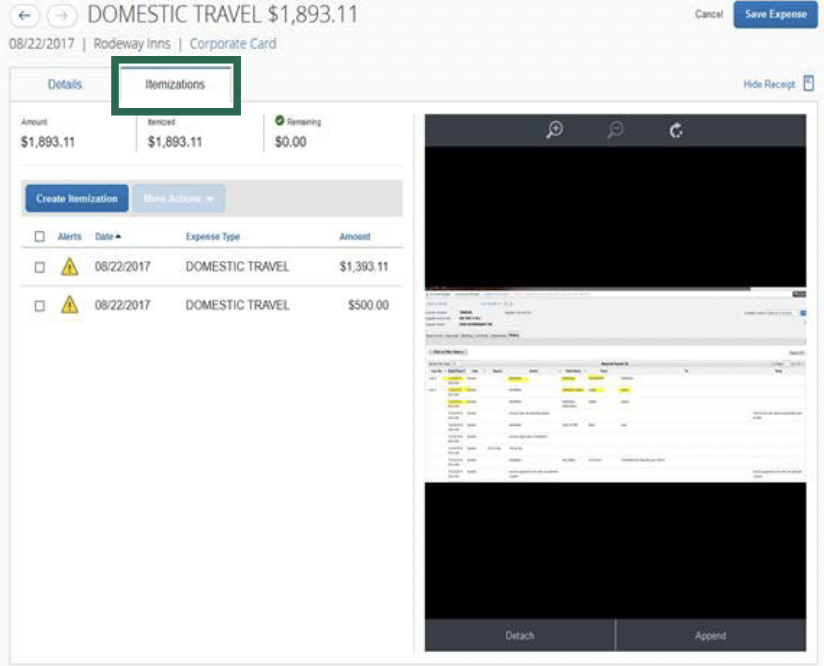Viewport: 824px width, 666px height.
Task: Switch to the Details tab
Action: pyautogui.click(x=65, y=85)
